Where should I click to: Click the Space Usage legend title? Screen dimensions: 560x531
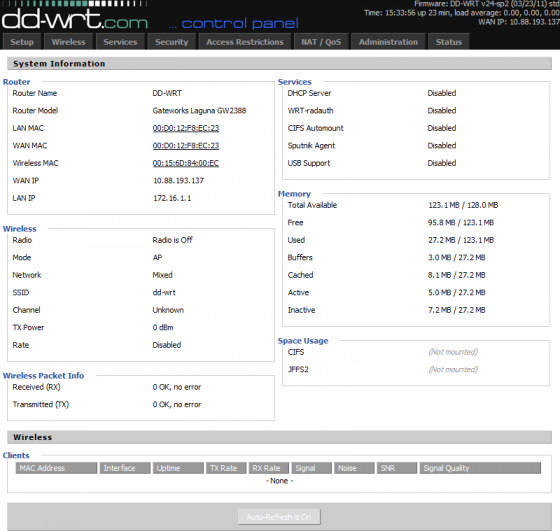303,341
